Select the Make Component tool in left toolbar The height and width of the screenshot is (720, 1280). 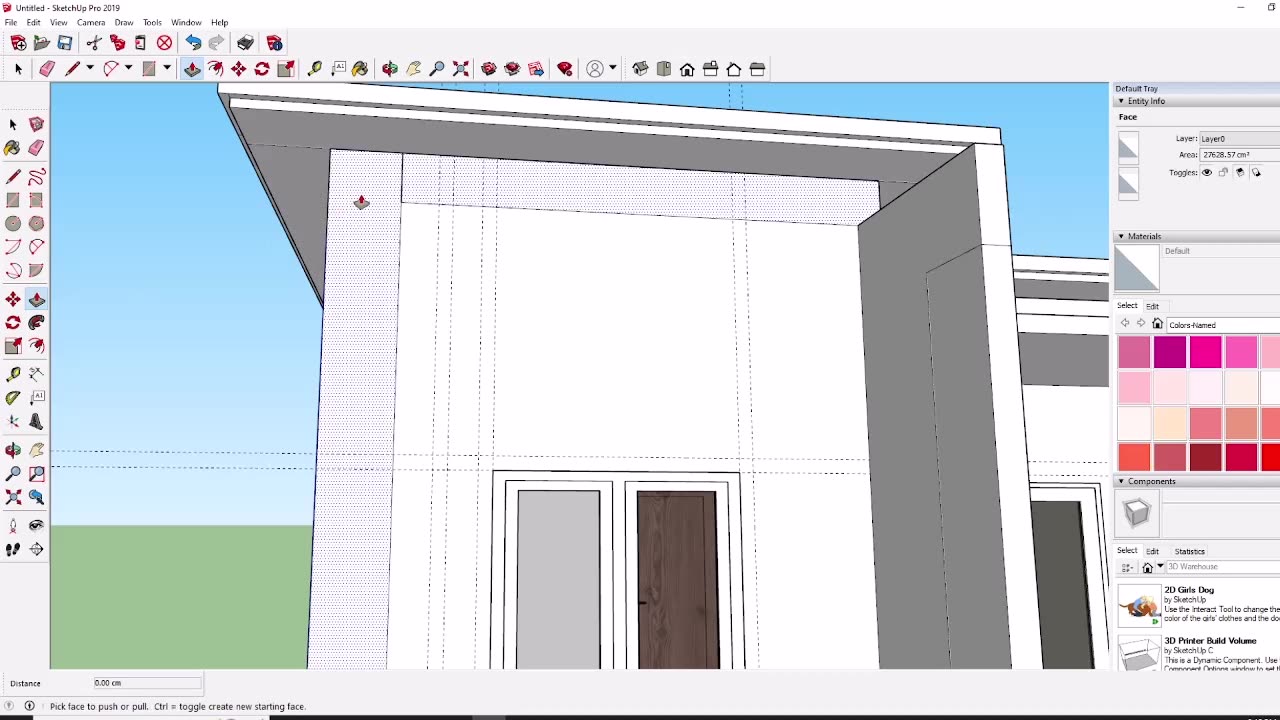[36, 124]
